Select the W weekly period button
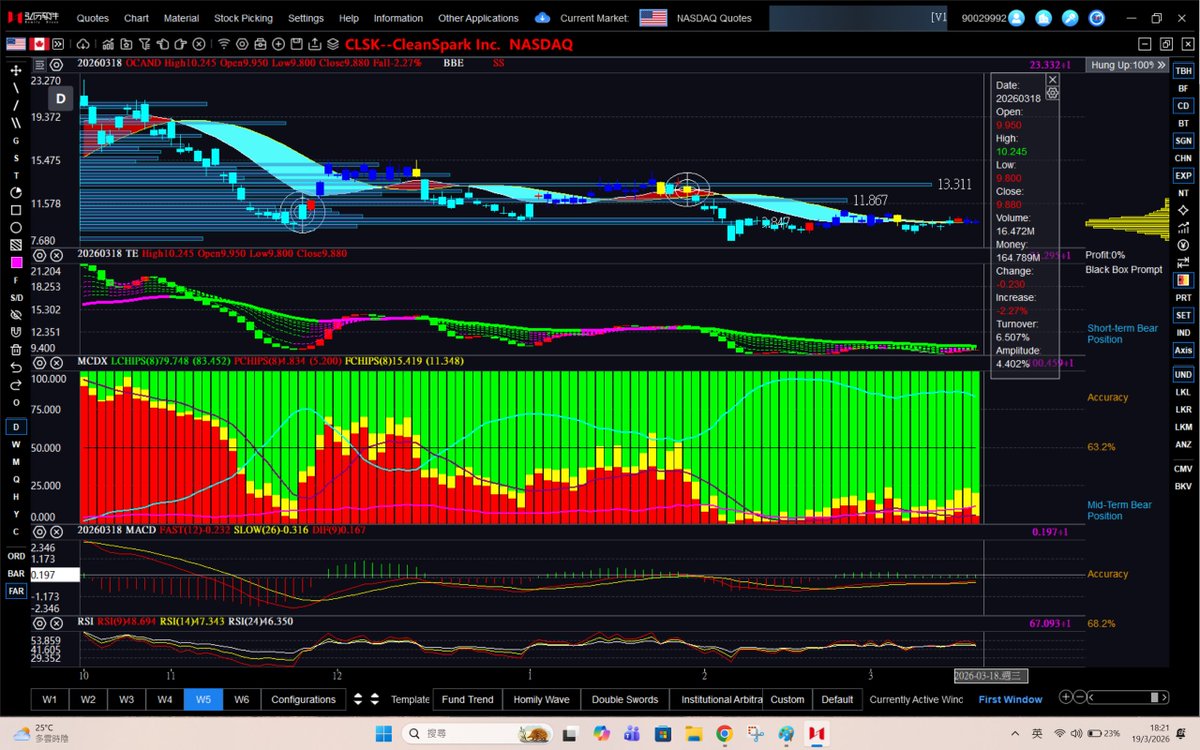 [16, 445]
